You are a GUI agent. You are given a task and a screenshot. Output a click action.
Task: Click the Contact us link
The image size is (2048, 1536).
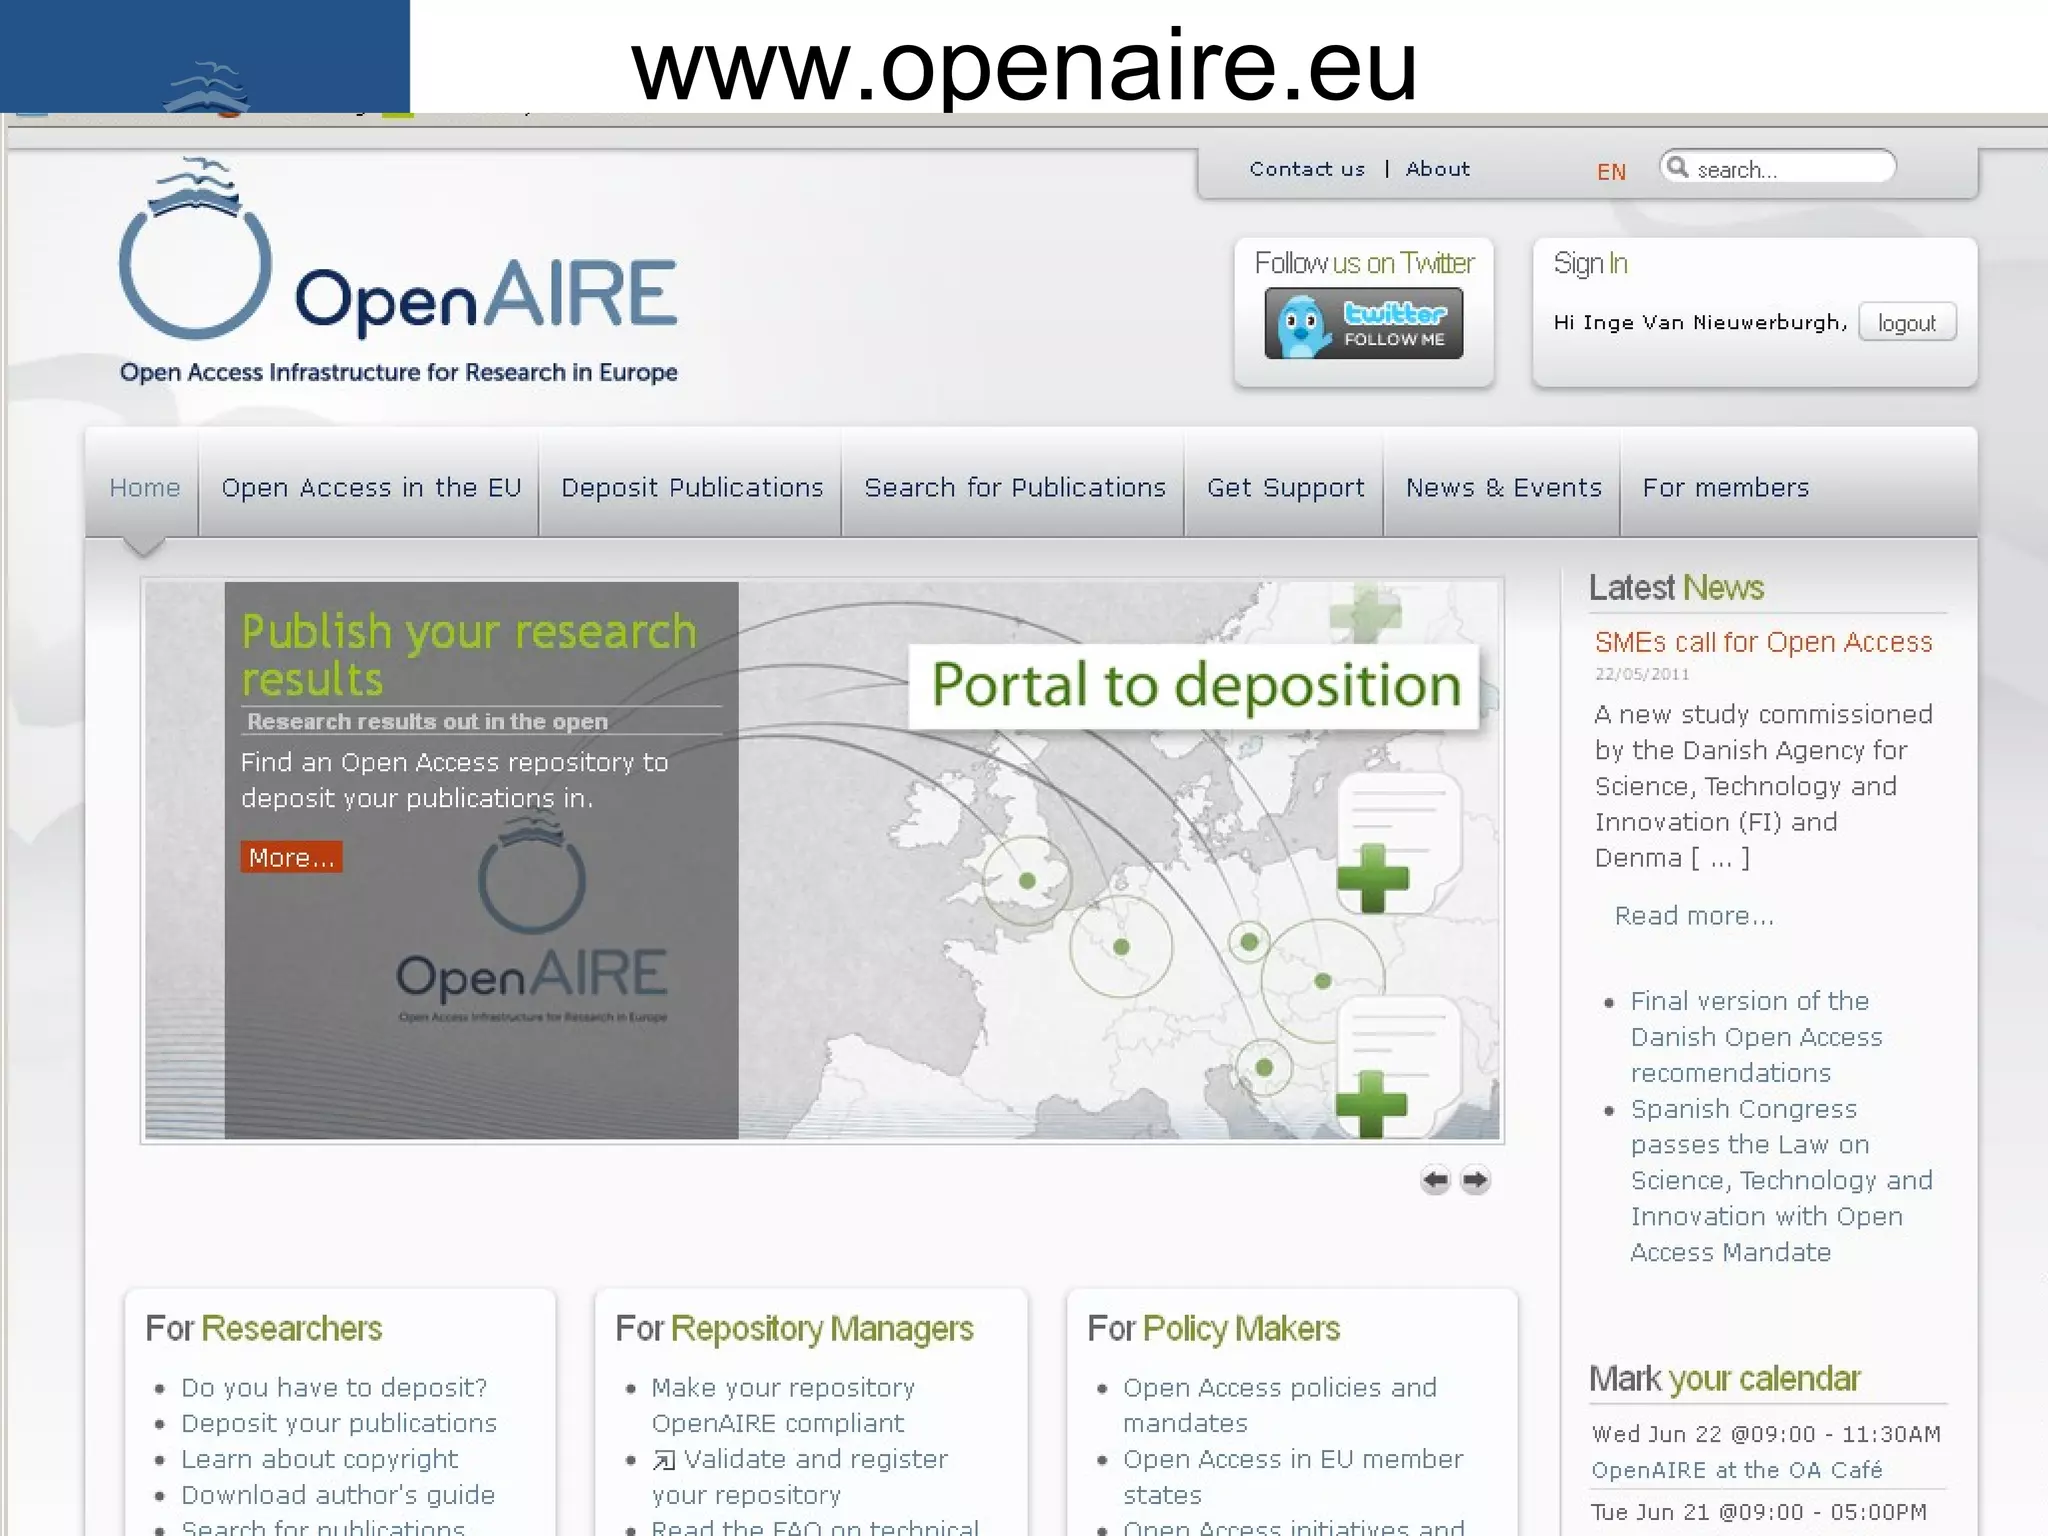click(1307, 169)
